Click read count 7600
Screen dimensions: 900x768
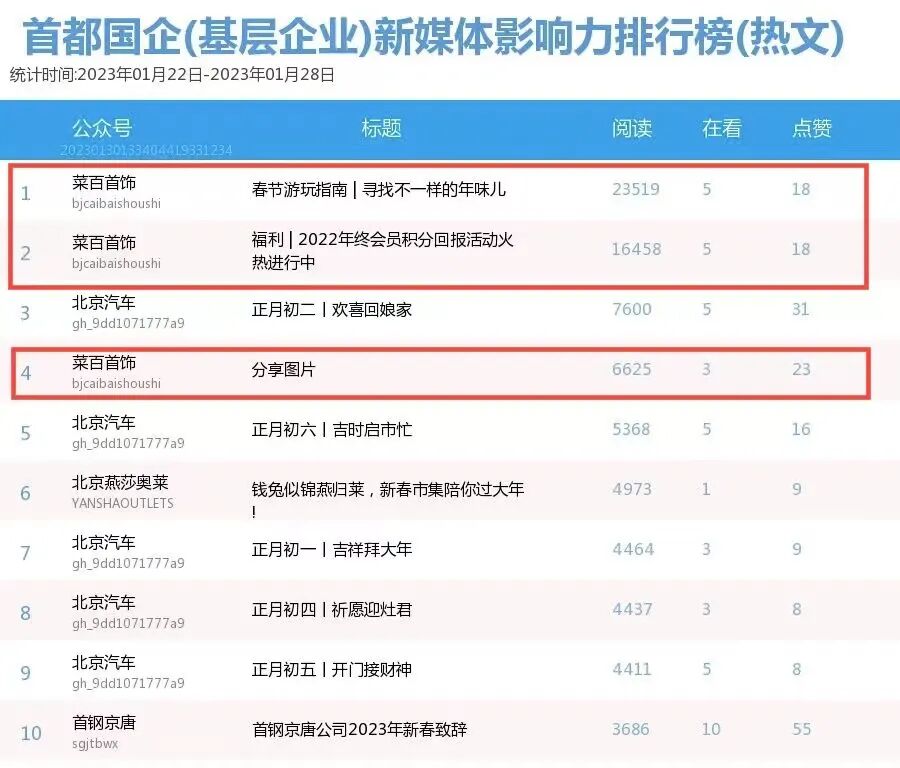[632, 309]
